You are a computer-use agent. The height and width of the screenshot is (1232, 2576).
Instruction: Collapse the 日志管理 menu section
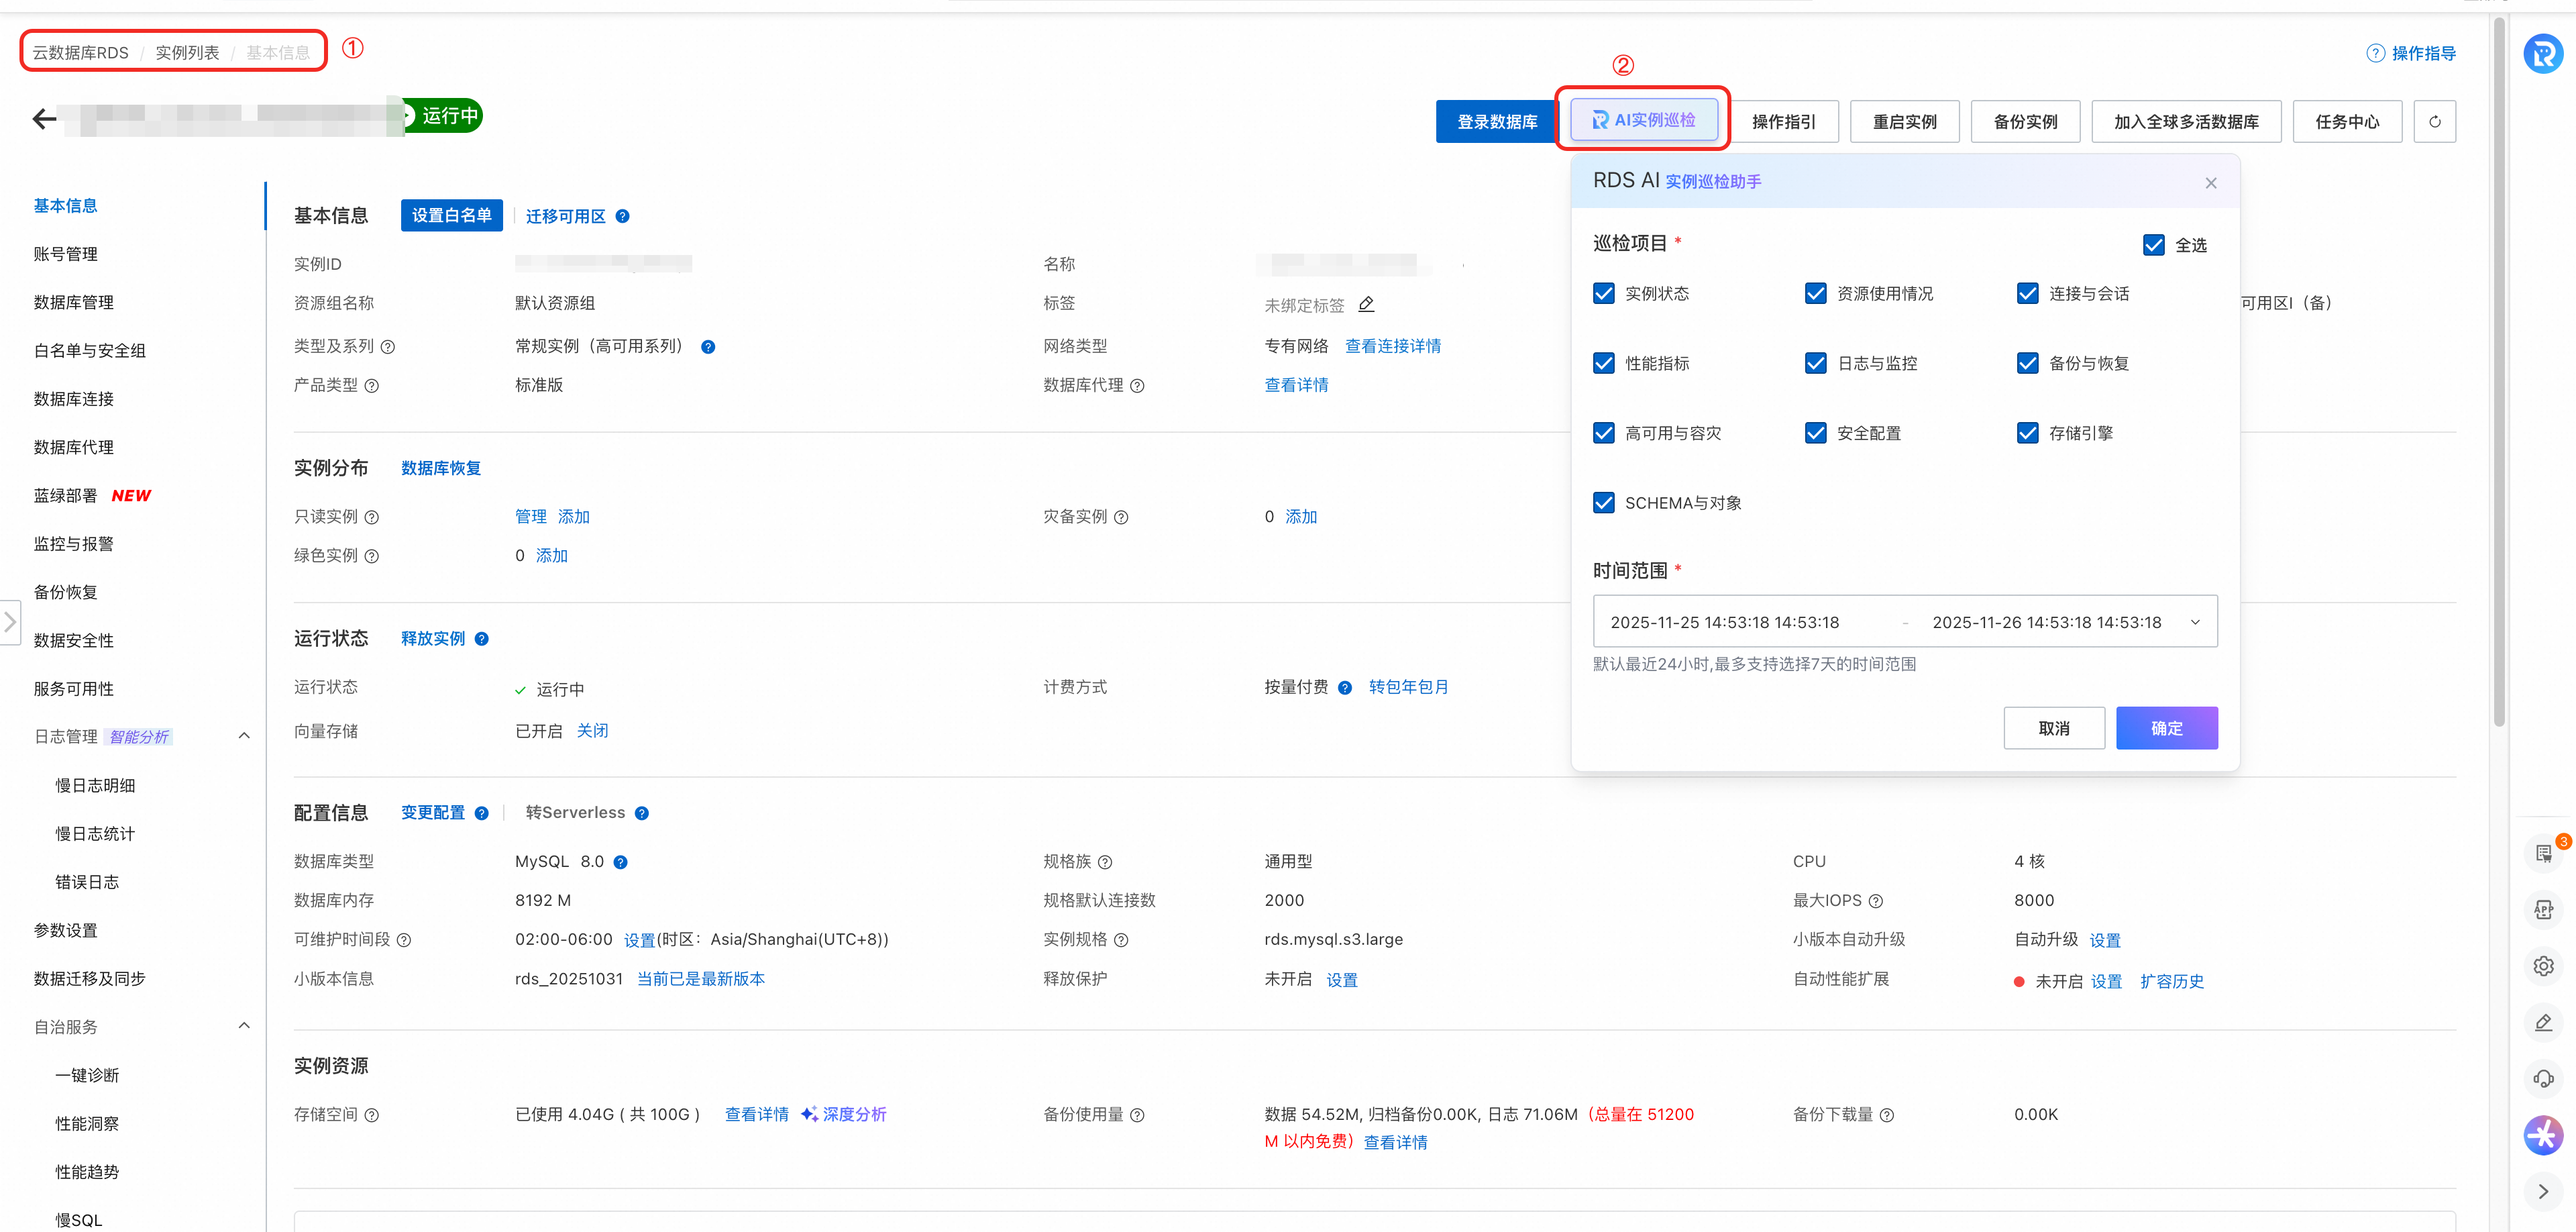(x=244, y=736)
